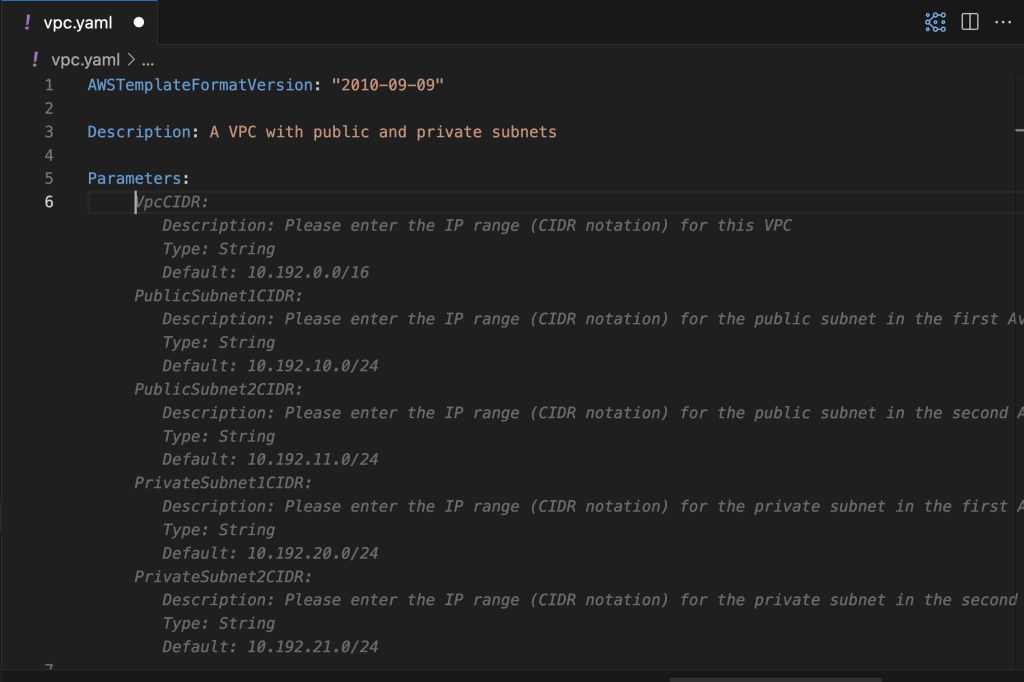The width and height of the screenshot is (1024, 682).
Task: Click the editor scrollbar region
Action: click(1019, 400)
